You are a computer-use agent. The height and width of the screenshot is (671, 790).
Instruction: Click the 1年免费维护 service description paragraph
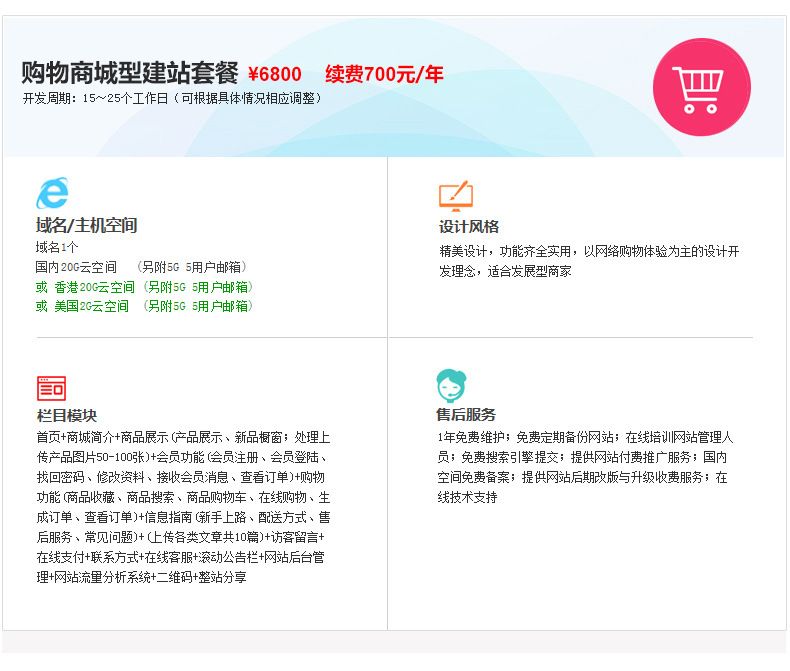click(x=585, y=467)
